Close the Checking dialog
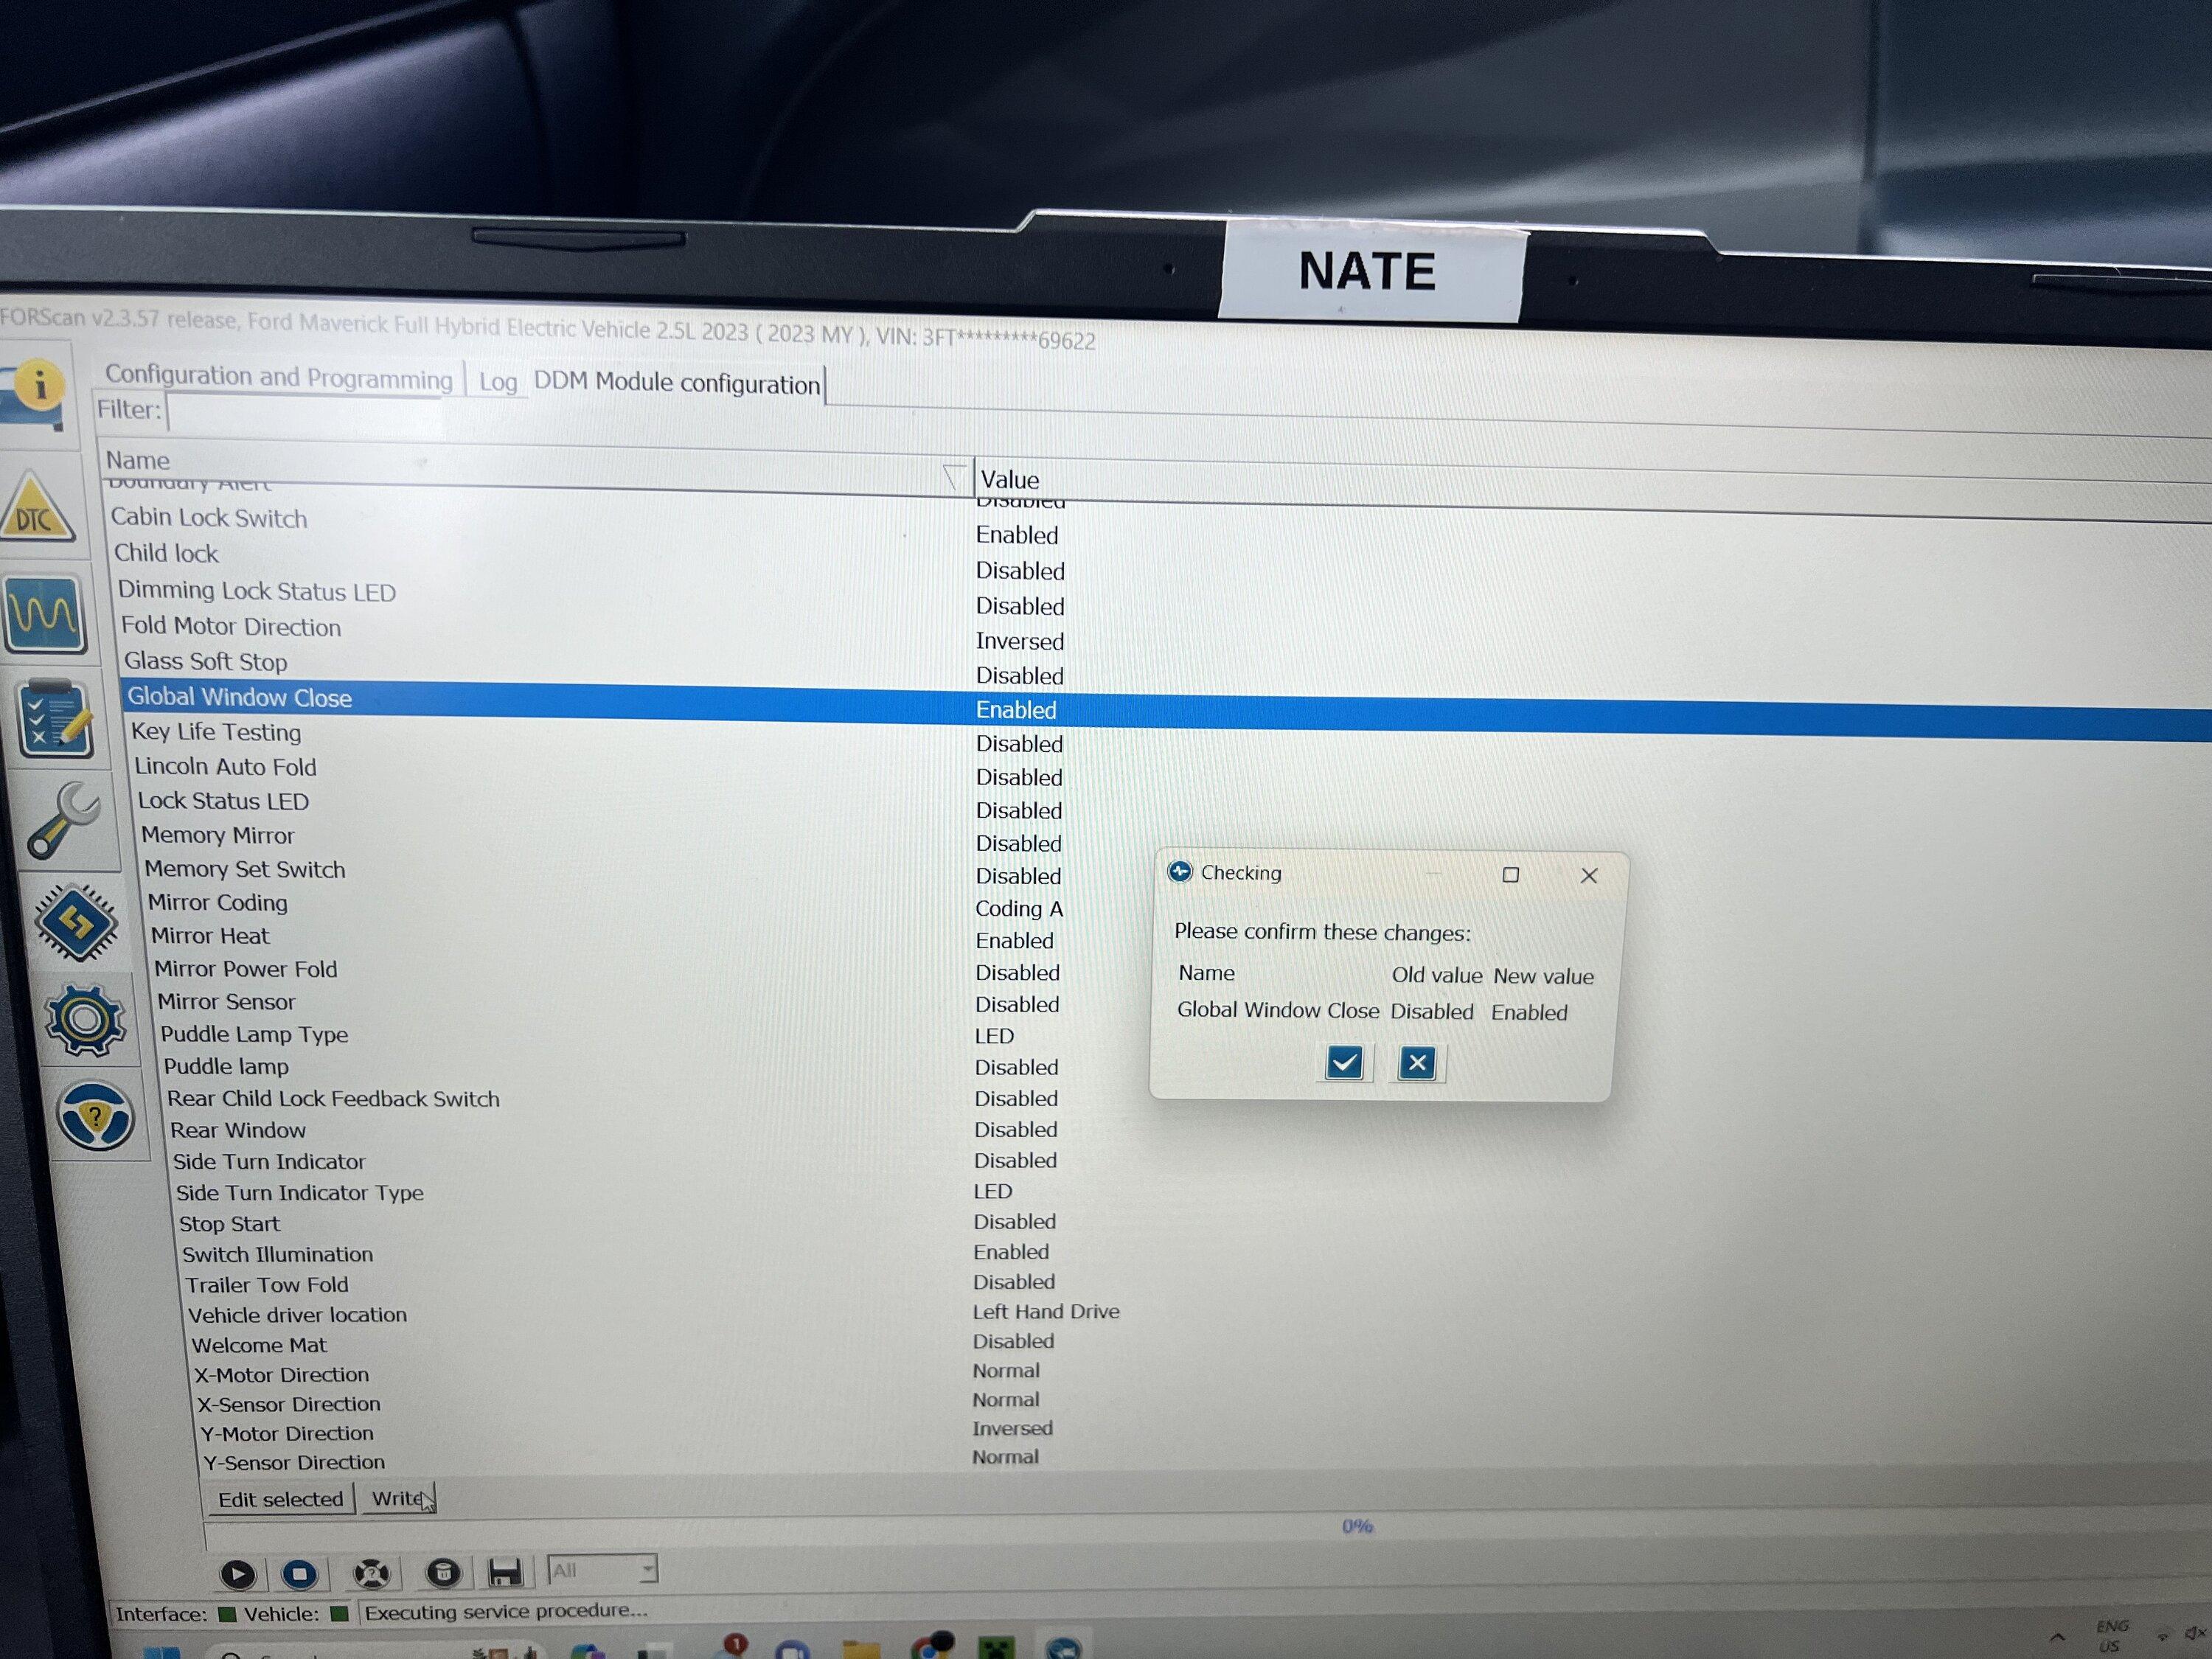This screenshot has width=2212, height=1659. point(1589,876)
